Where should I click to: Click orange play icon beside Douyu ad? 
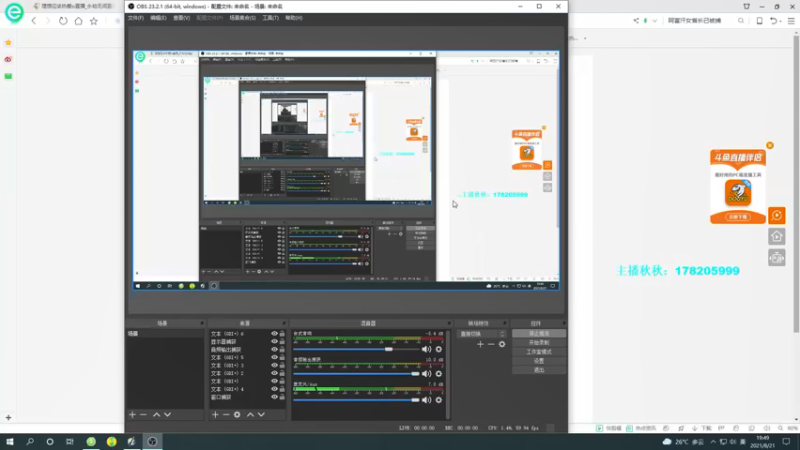[777, 215]
